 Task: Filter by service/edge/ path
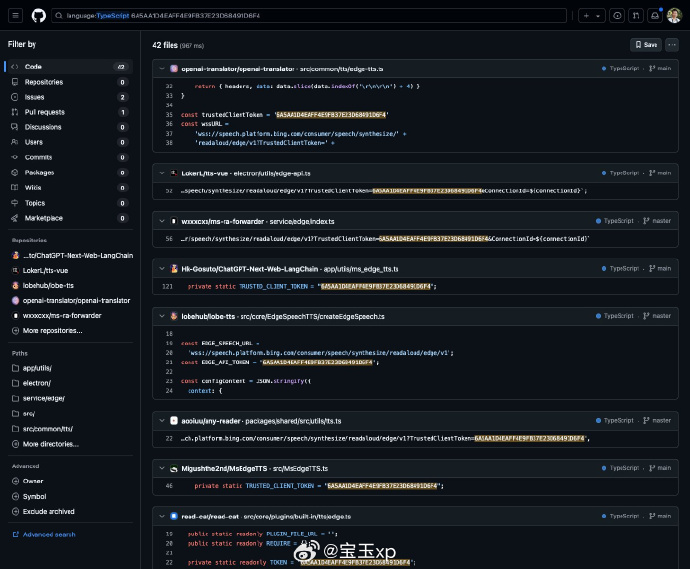(x=38, y=398)
